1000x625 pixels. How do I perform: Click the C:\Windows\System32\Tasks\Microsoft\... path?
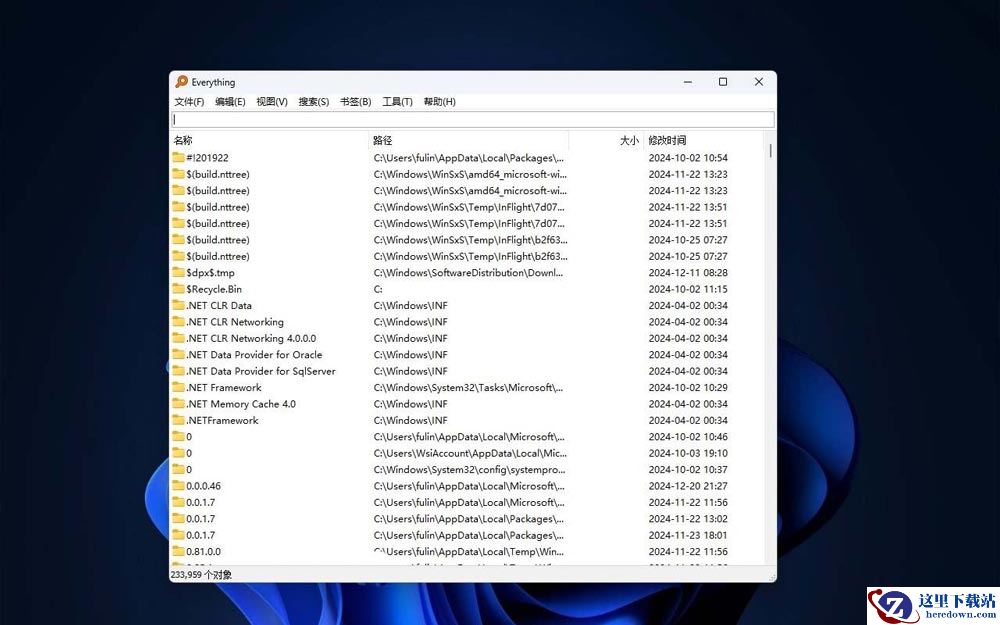click(x=469, y=388)
